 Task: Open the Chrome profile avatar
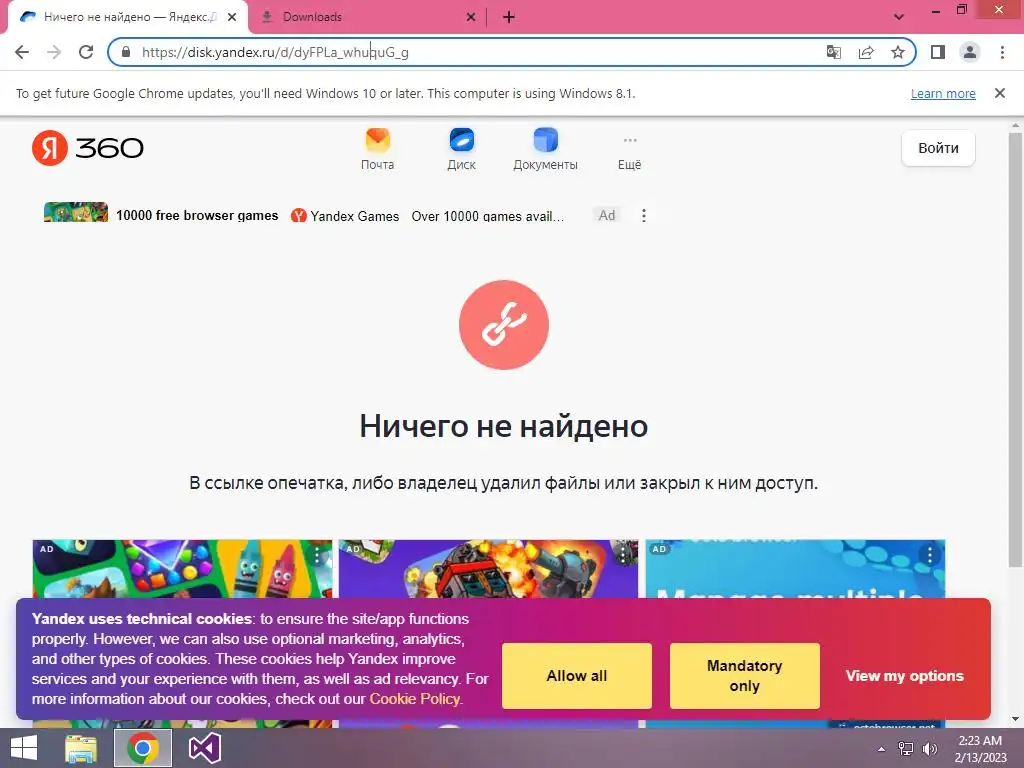[x=970, y=52]
